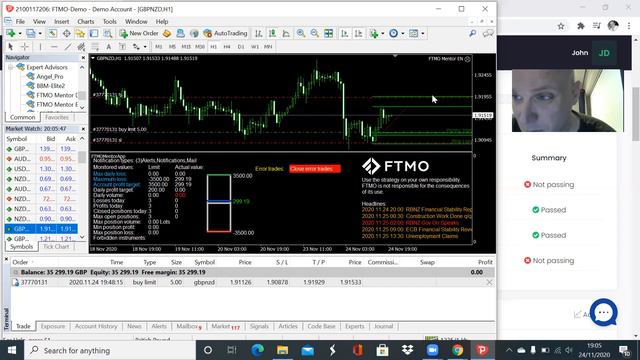Toggle chart auto scroll icon

tap(345, 33)
